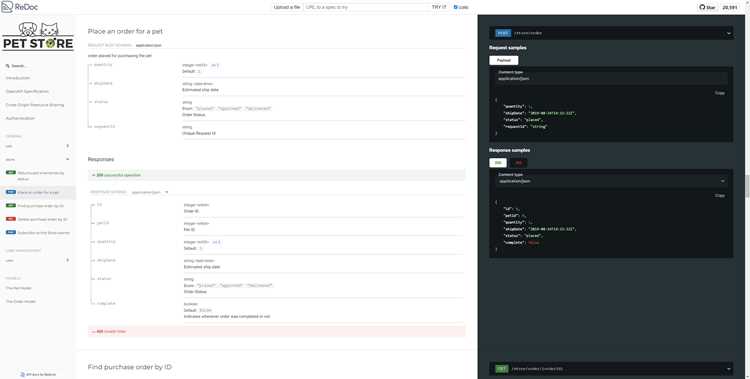This screenshot has height=379, width=750.
Task: Click the requestId field in request body schema
Action: pos(104,127)
